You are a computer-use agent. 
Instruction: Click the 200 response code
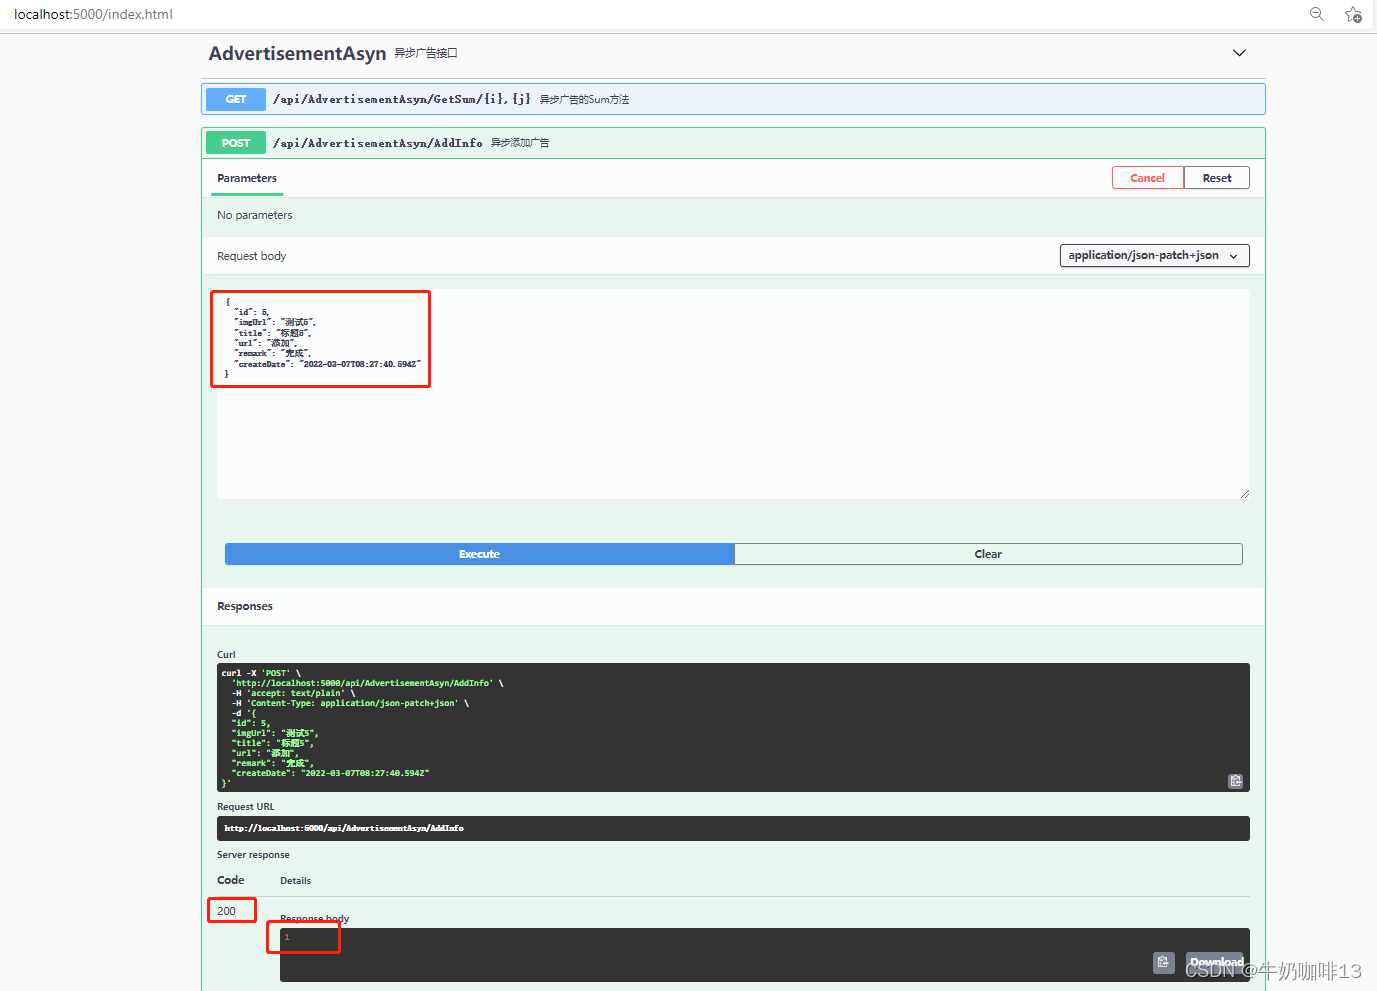click(x=227, y=911)
